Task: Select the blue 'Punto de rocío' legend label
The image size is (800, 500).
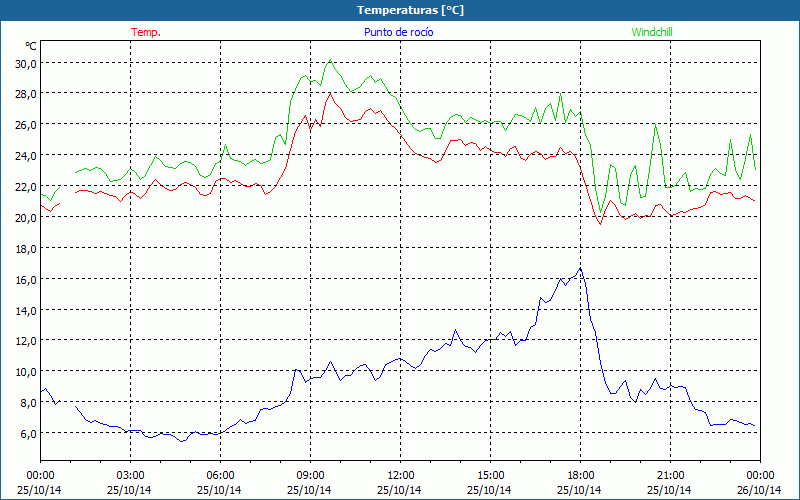Action: click(x=398, y=32)
